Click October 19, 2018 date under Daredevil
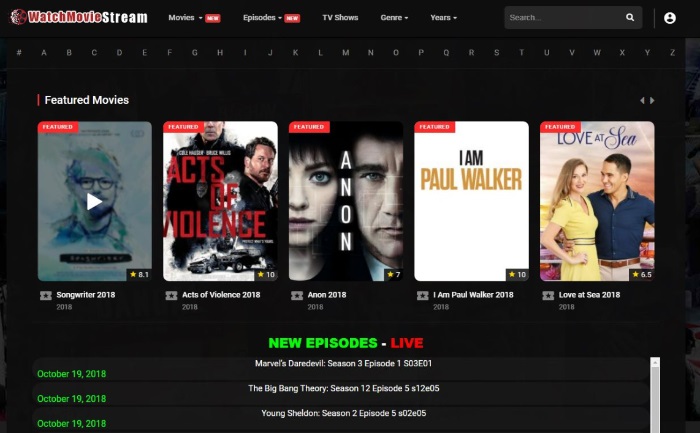This screenshot has width=700, height=433. click(x=71, y=374)
